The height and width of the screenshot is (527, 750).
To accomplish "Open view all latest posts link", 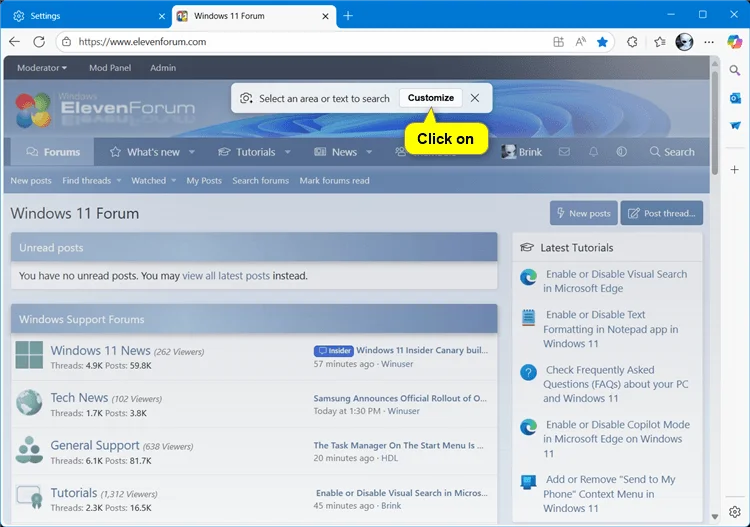I will (x=226, y=275).
